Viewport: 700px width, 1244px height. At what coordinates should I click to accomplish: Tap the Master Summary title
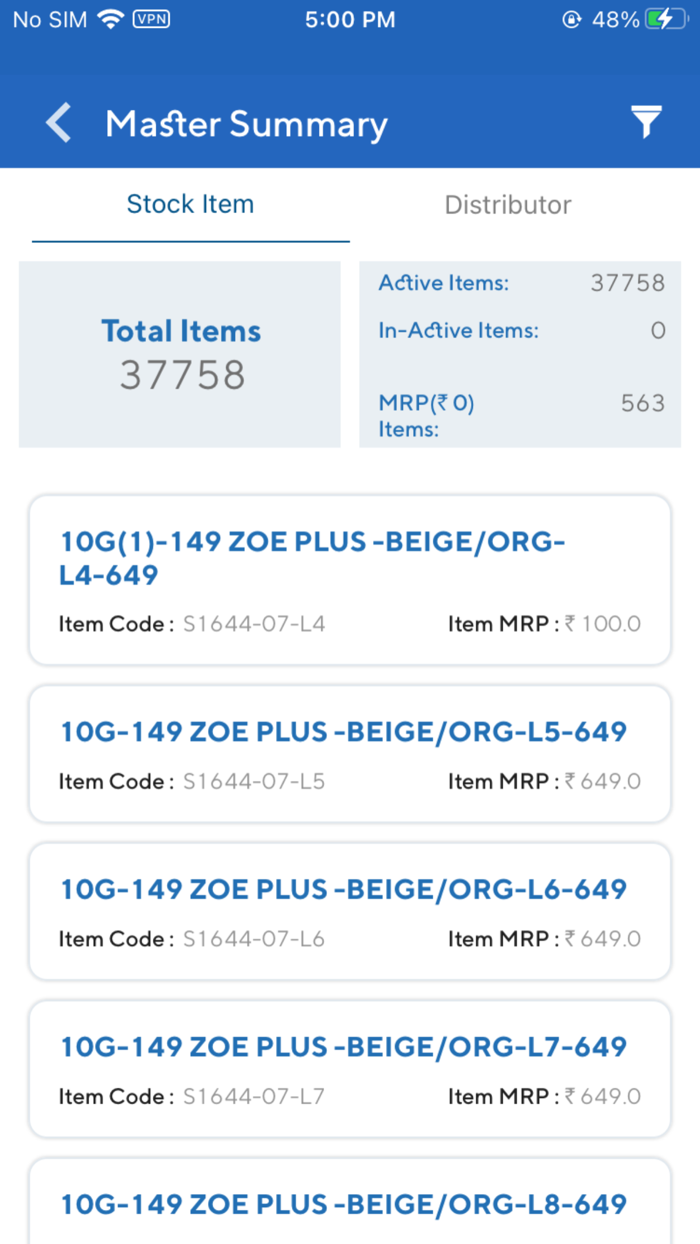(245, 122)
